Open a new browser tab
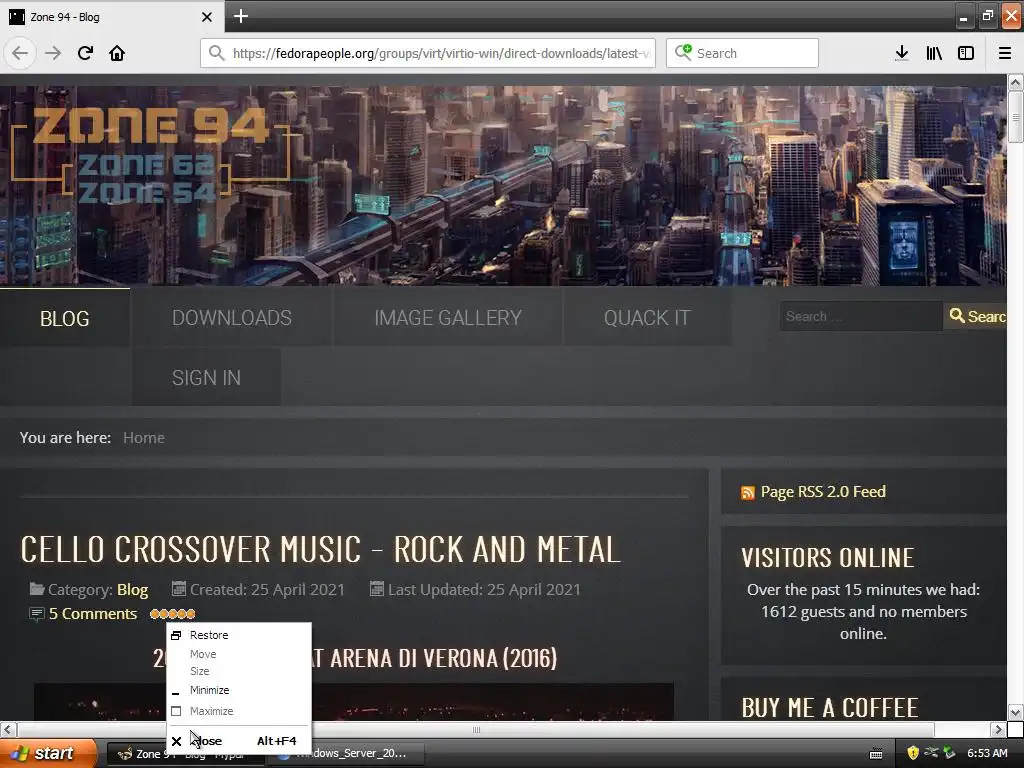The image size is (1024, 768). click(x=240, y=16)
